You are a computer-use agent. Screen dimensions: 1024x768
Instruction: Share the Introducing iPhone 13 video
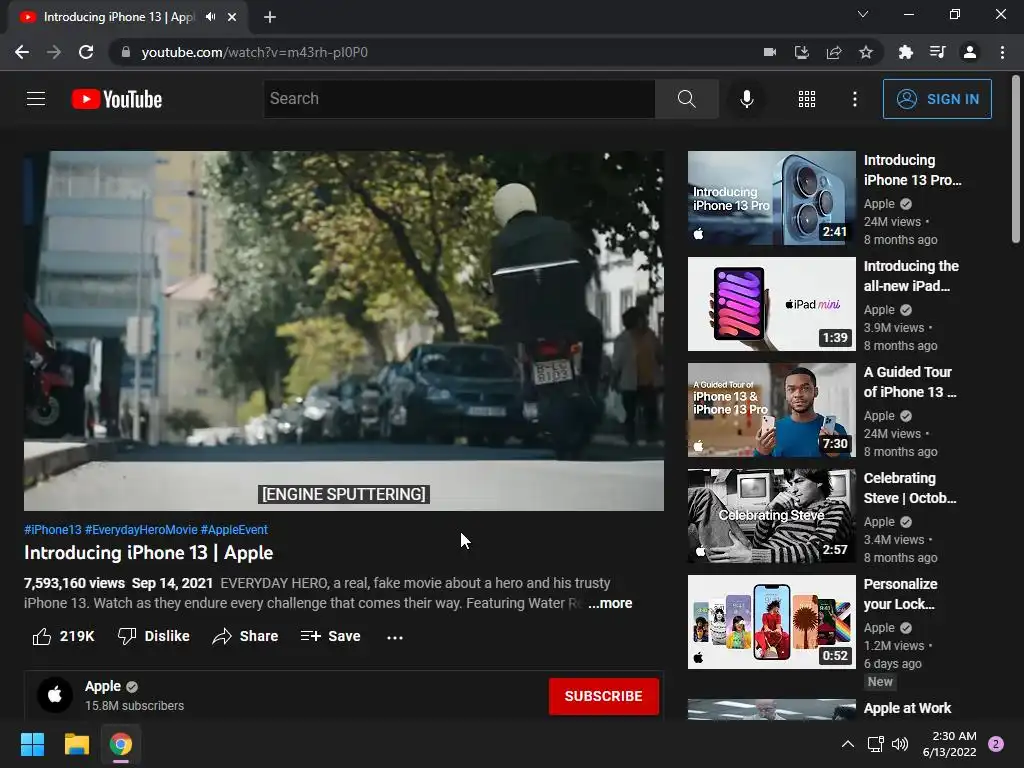pyautogui.click(x=246, y=636)
